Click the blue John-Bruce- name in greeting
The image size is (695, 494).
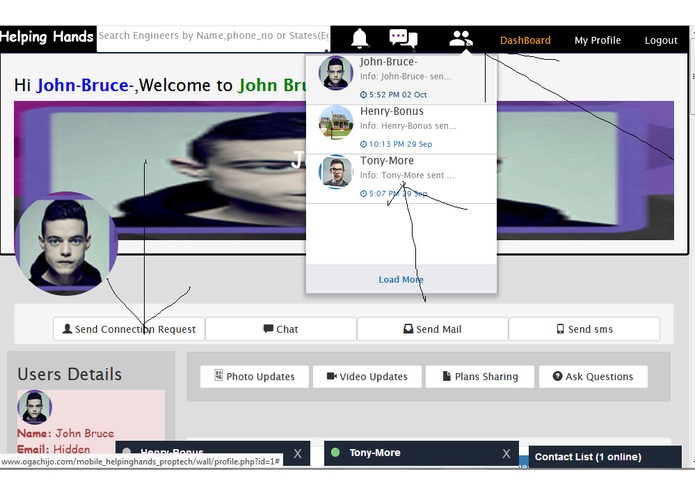tap(85, 85)
